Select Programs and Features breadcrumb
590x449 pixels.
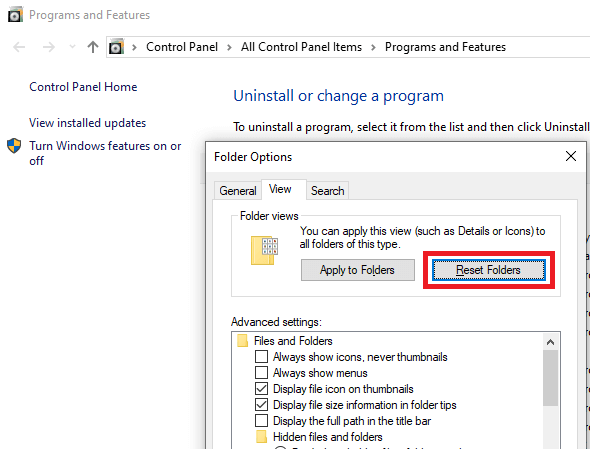tap(445, 47)
